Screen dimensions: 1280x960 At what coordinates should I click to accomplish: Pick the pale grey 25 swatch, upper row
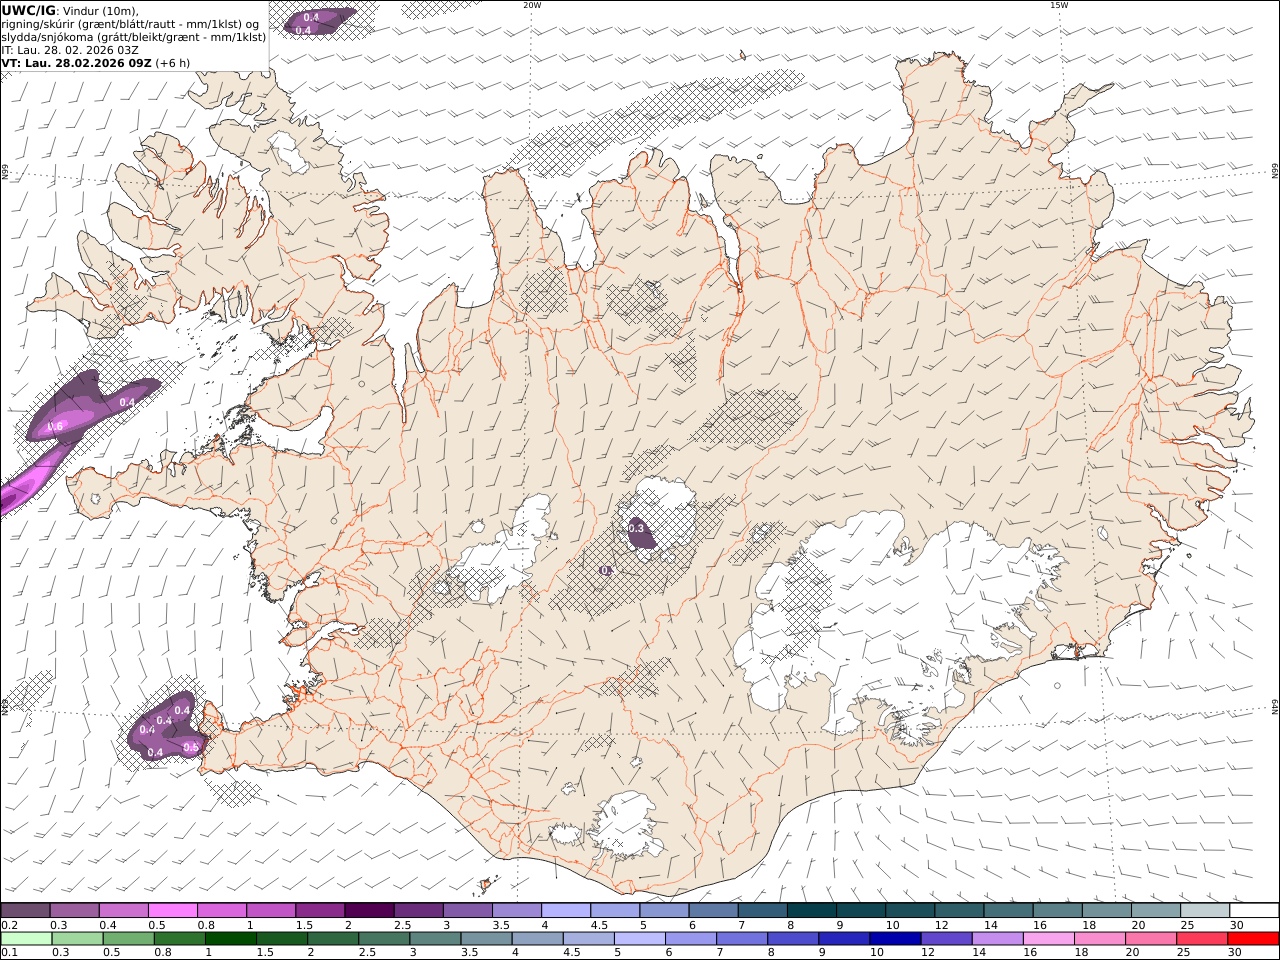[x=1204, y=911]
